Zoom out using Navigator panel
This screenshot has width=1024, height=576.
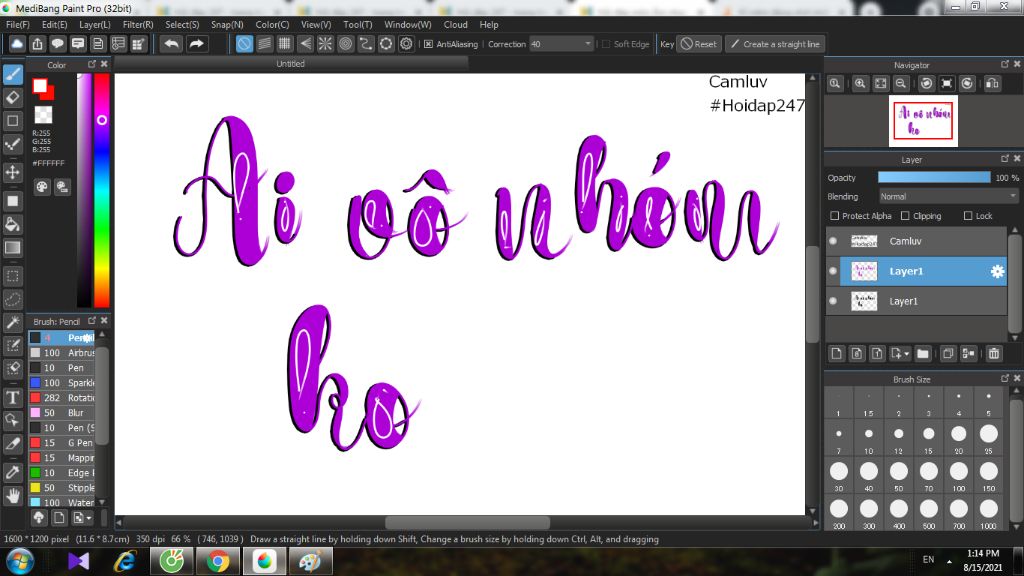[x=901, y=84]
